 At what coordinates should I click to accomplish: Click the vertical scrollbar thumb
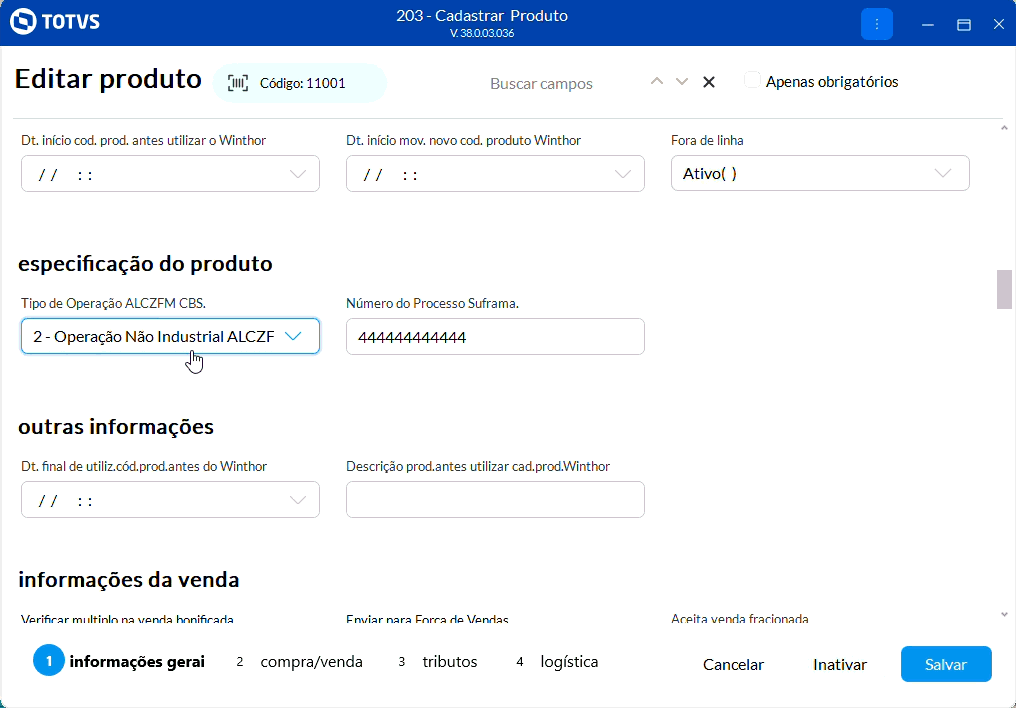1004,290
